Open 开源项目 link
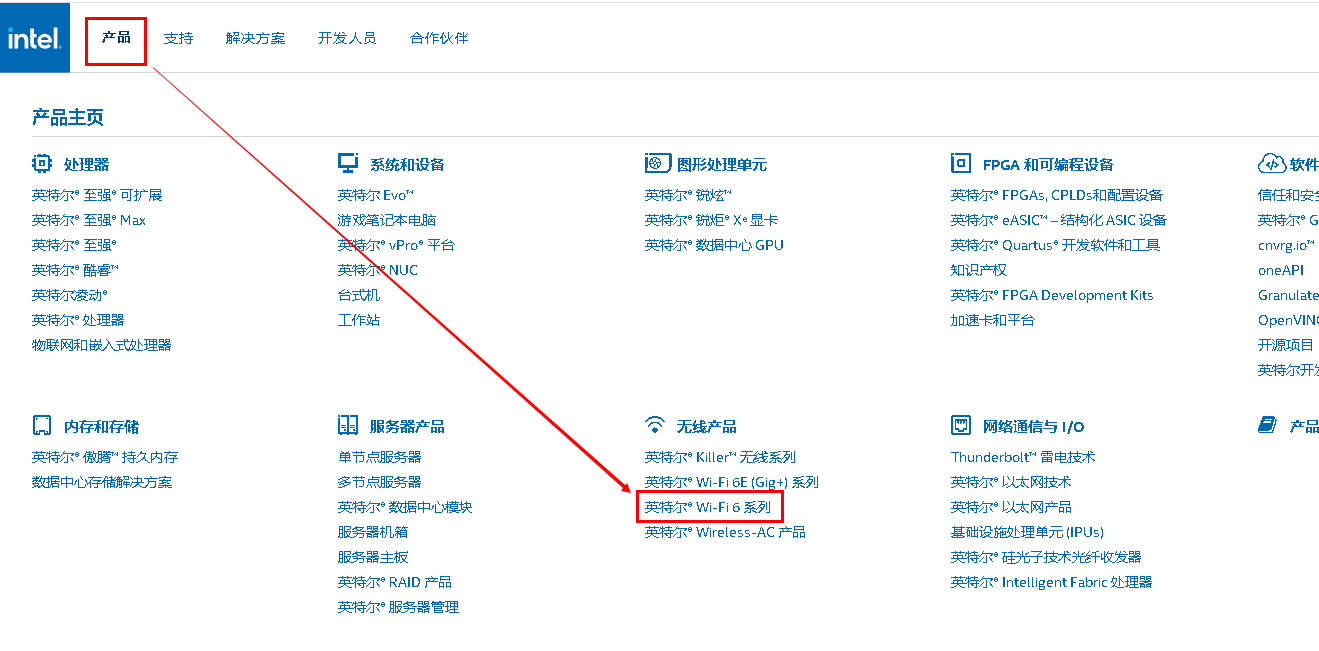The height and width of the screenshot is (651, 1319). click(x=1286, y=345)
